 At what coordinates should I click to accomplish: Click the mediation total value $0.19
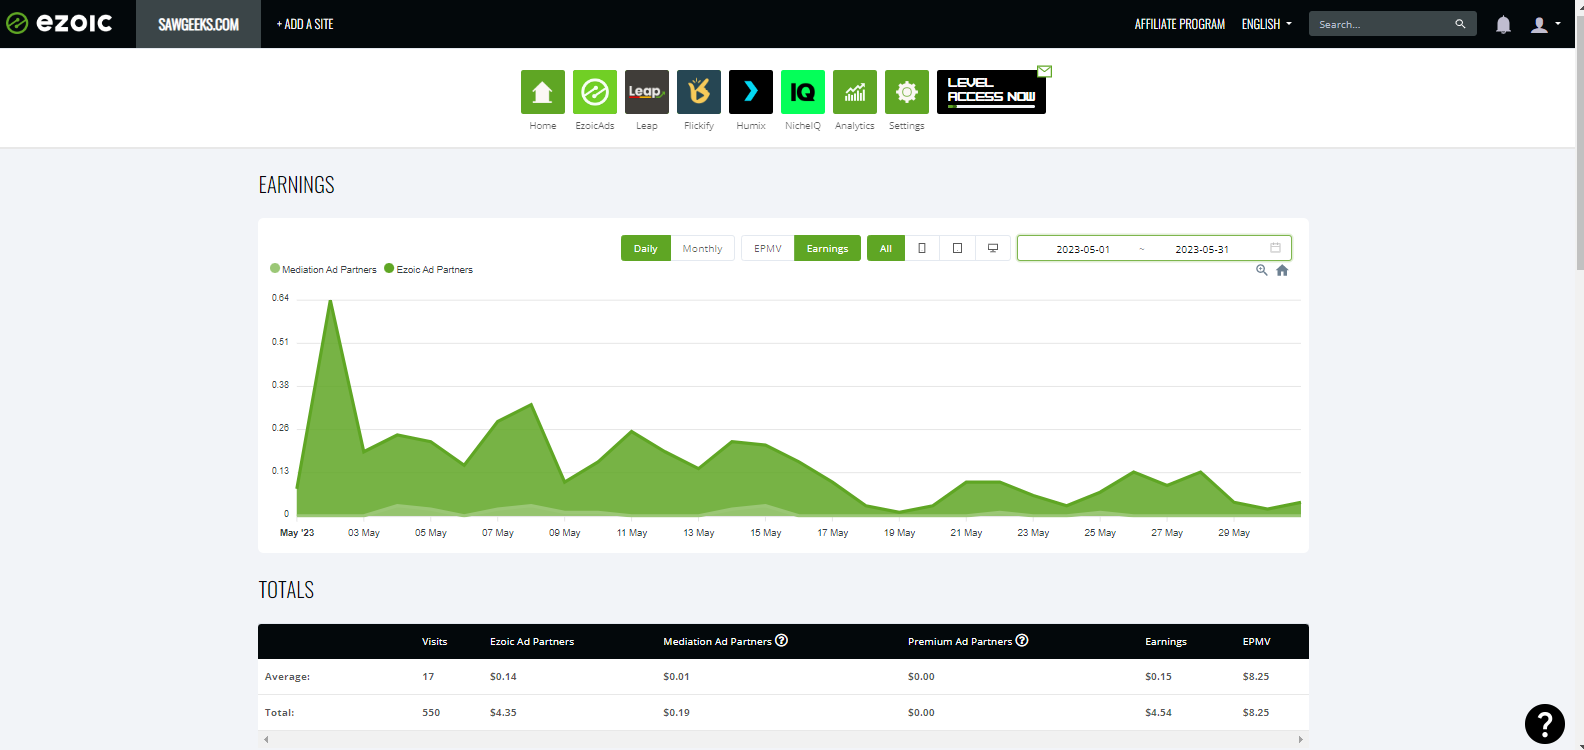point(676,713)
